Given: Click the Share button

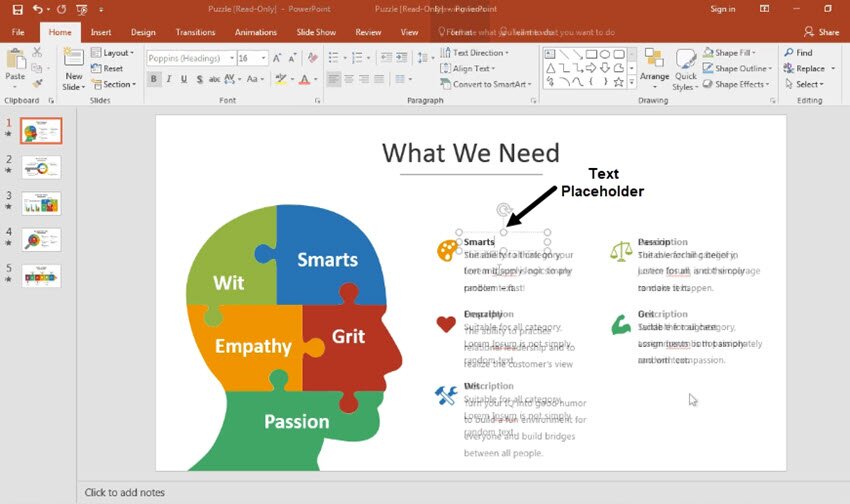Looking at the screenshot, I should point(820,32).
